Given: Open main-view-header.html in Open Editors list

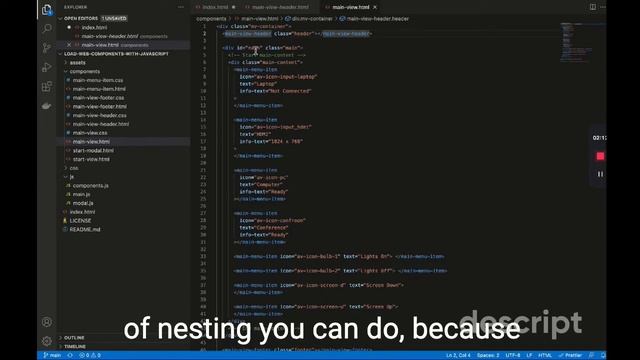Looking at the screenshot, I should (x=110, y=36).
